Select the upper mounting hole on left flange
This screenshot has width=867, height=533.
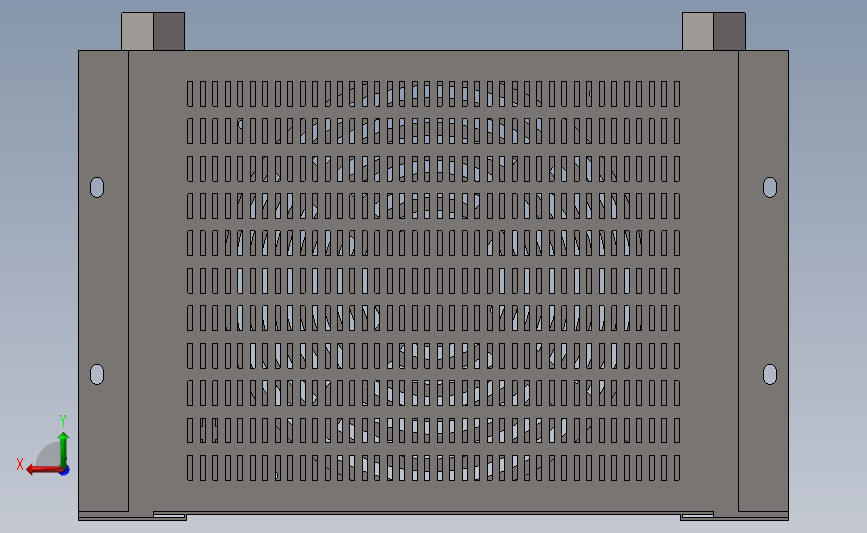97,187
